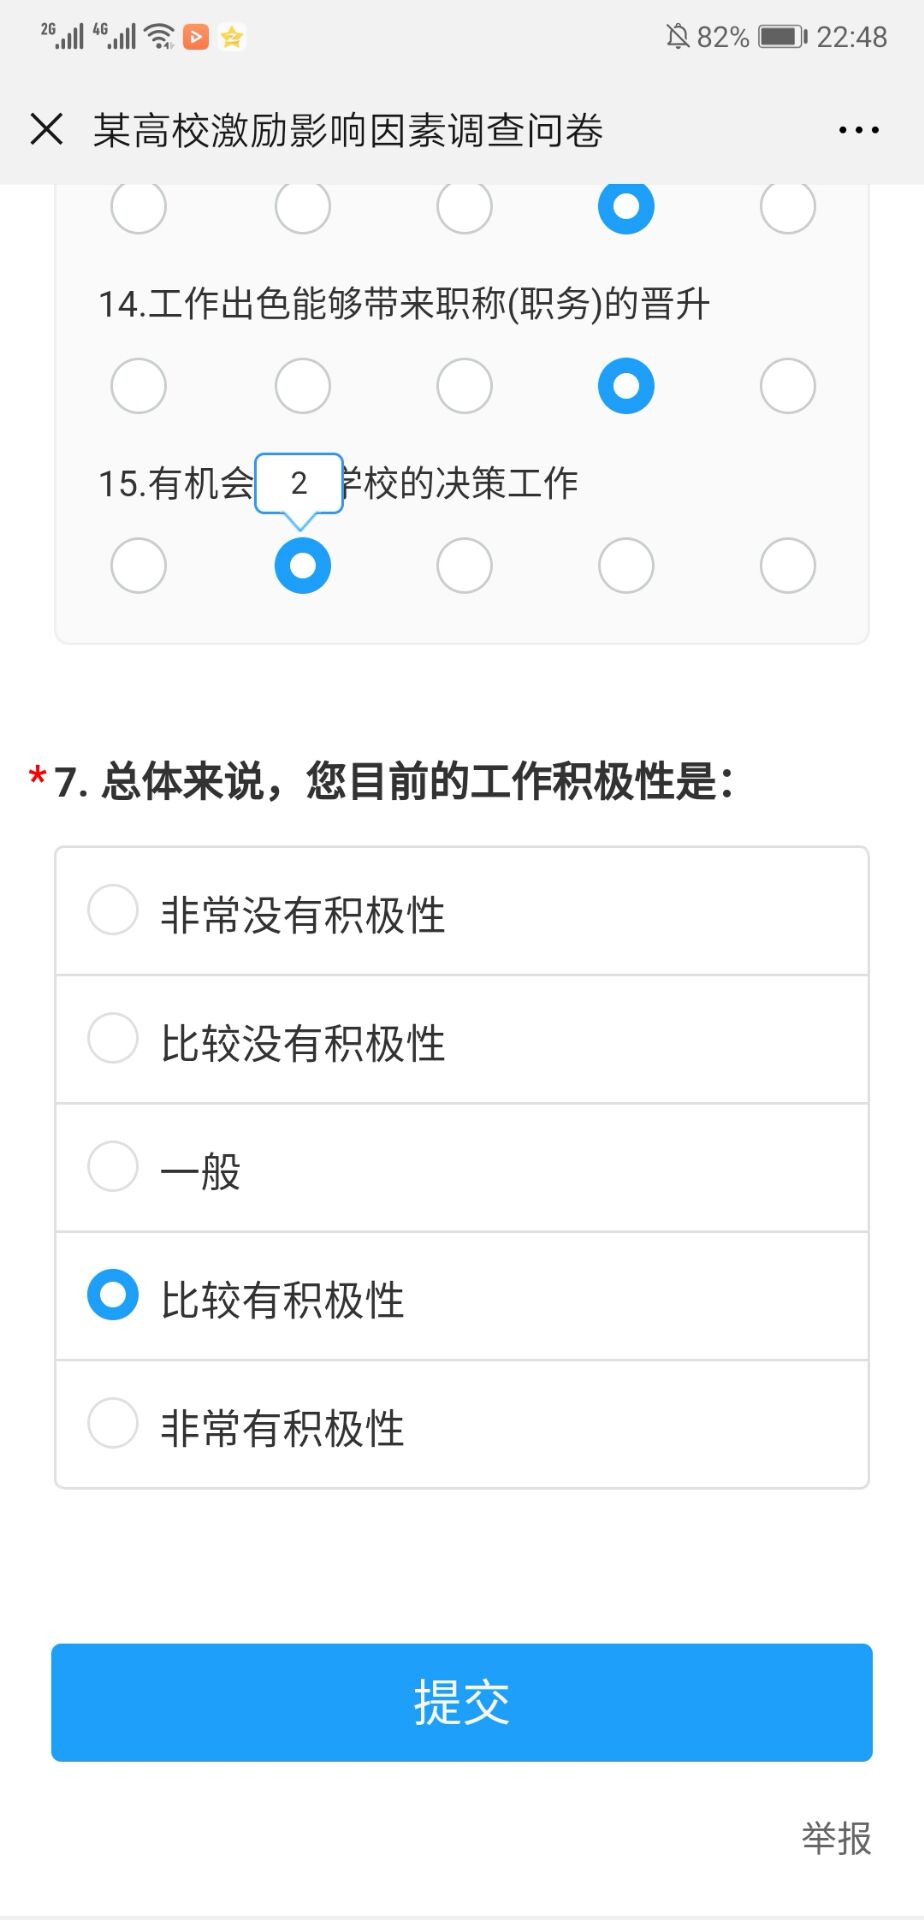924x1920 pixels.
Task: Open the three-dot more options menu
Action: (858, 130)
